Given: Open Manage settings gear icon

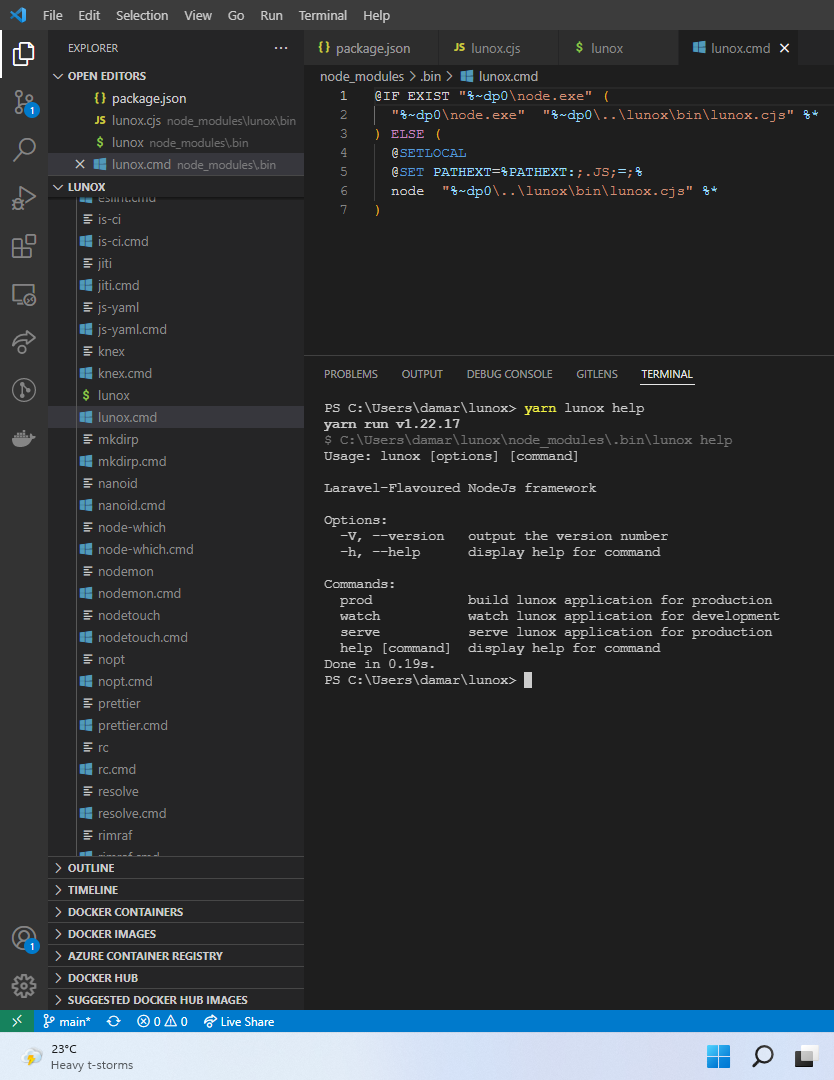Looking at the screenshot, I should coord(23,986).
